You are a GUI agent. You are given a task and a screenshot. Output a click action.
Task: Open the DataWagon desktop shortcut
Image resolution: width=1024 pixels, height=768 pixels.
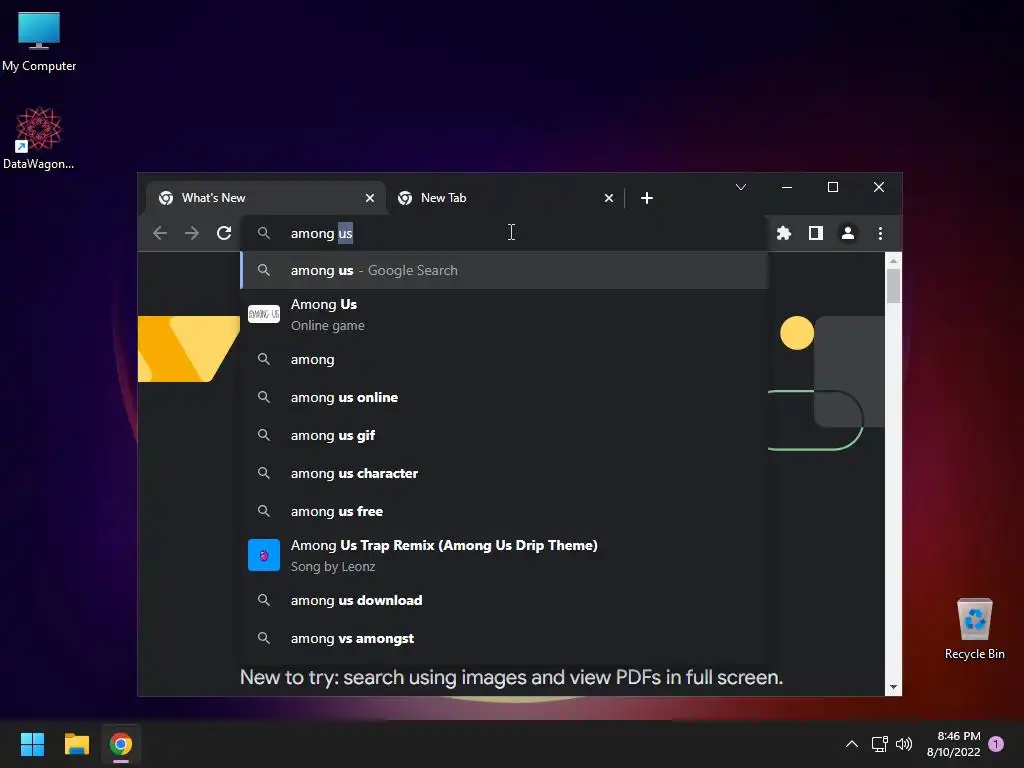coord(39,138)
